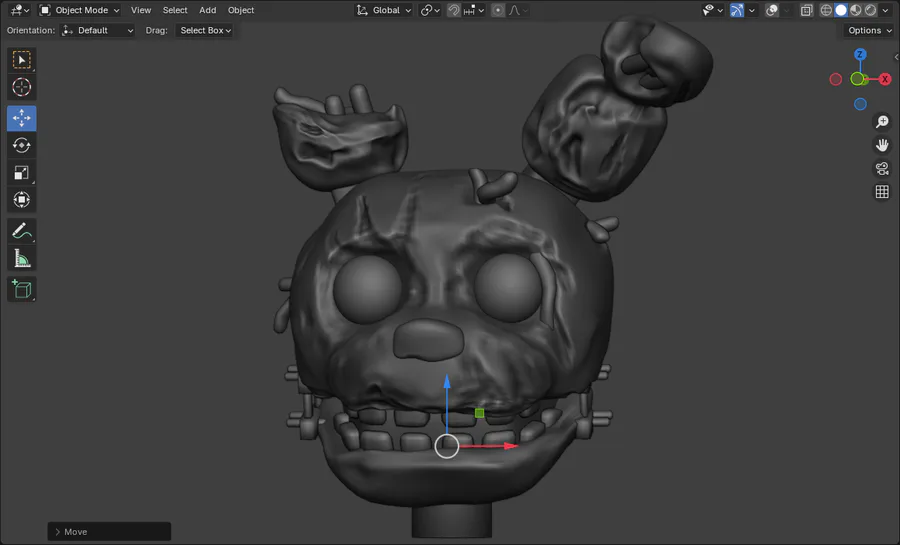This screenshot has height=545, width=900.
Task: Open the Add menu
Action: pos(207,10)
